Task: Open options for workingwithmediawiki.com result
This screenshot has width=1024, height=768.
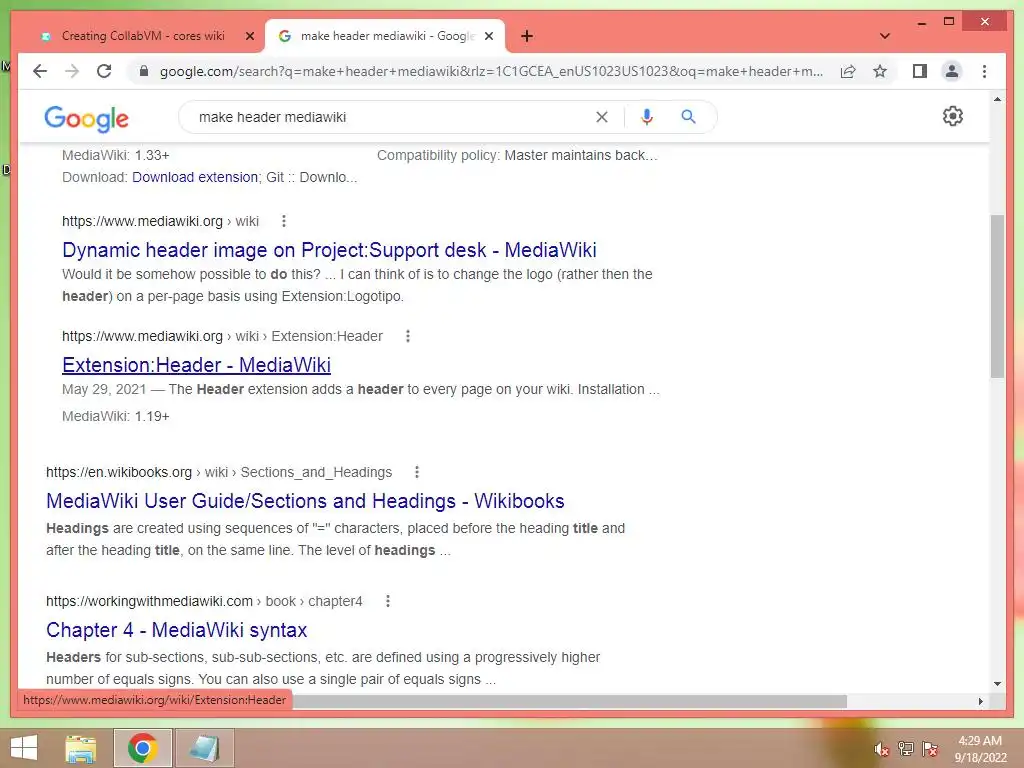Action: point(387,601)
